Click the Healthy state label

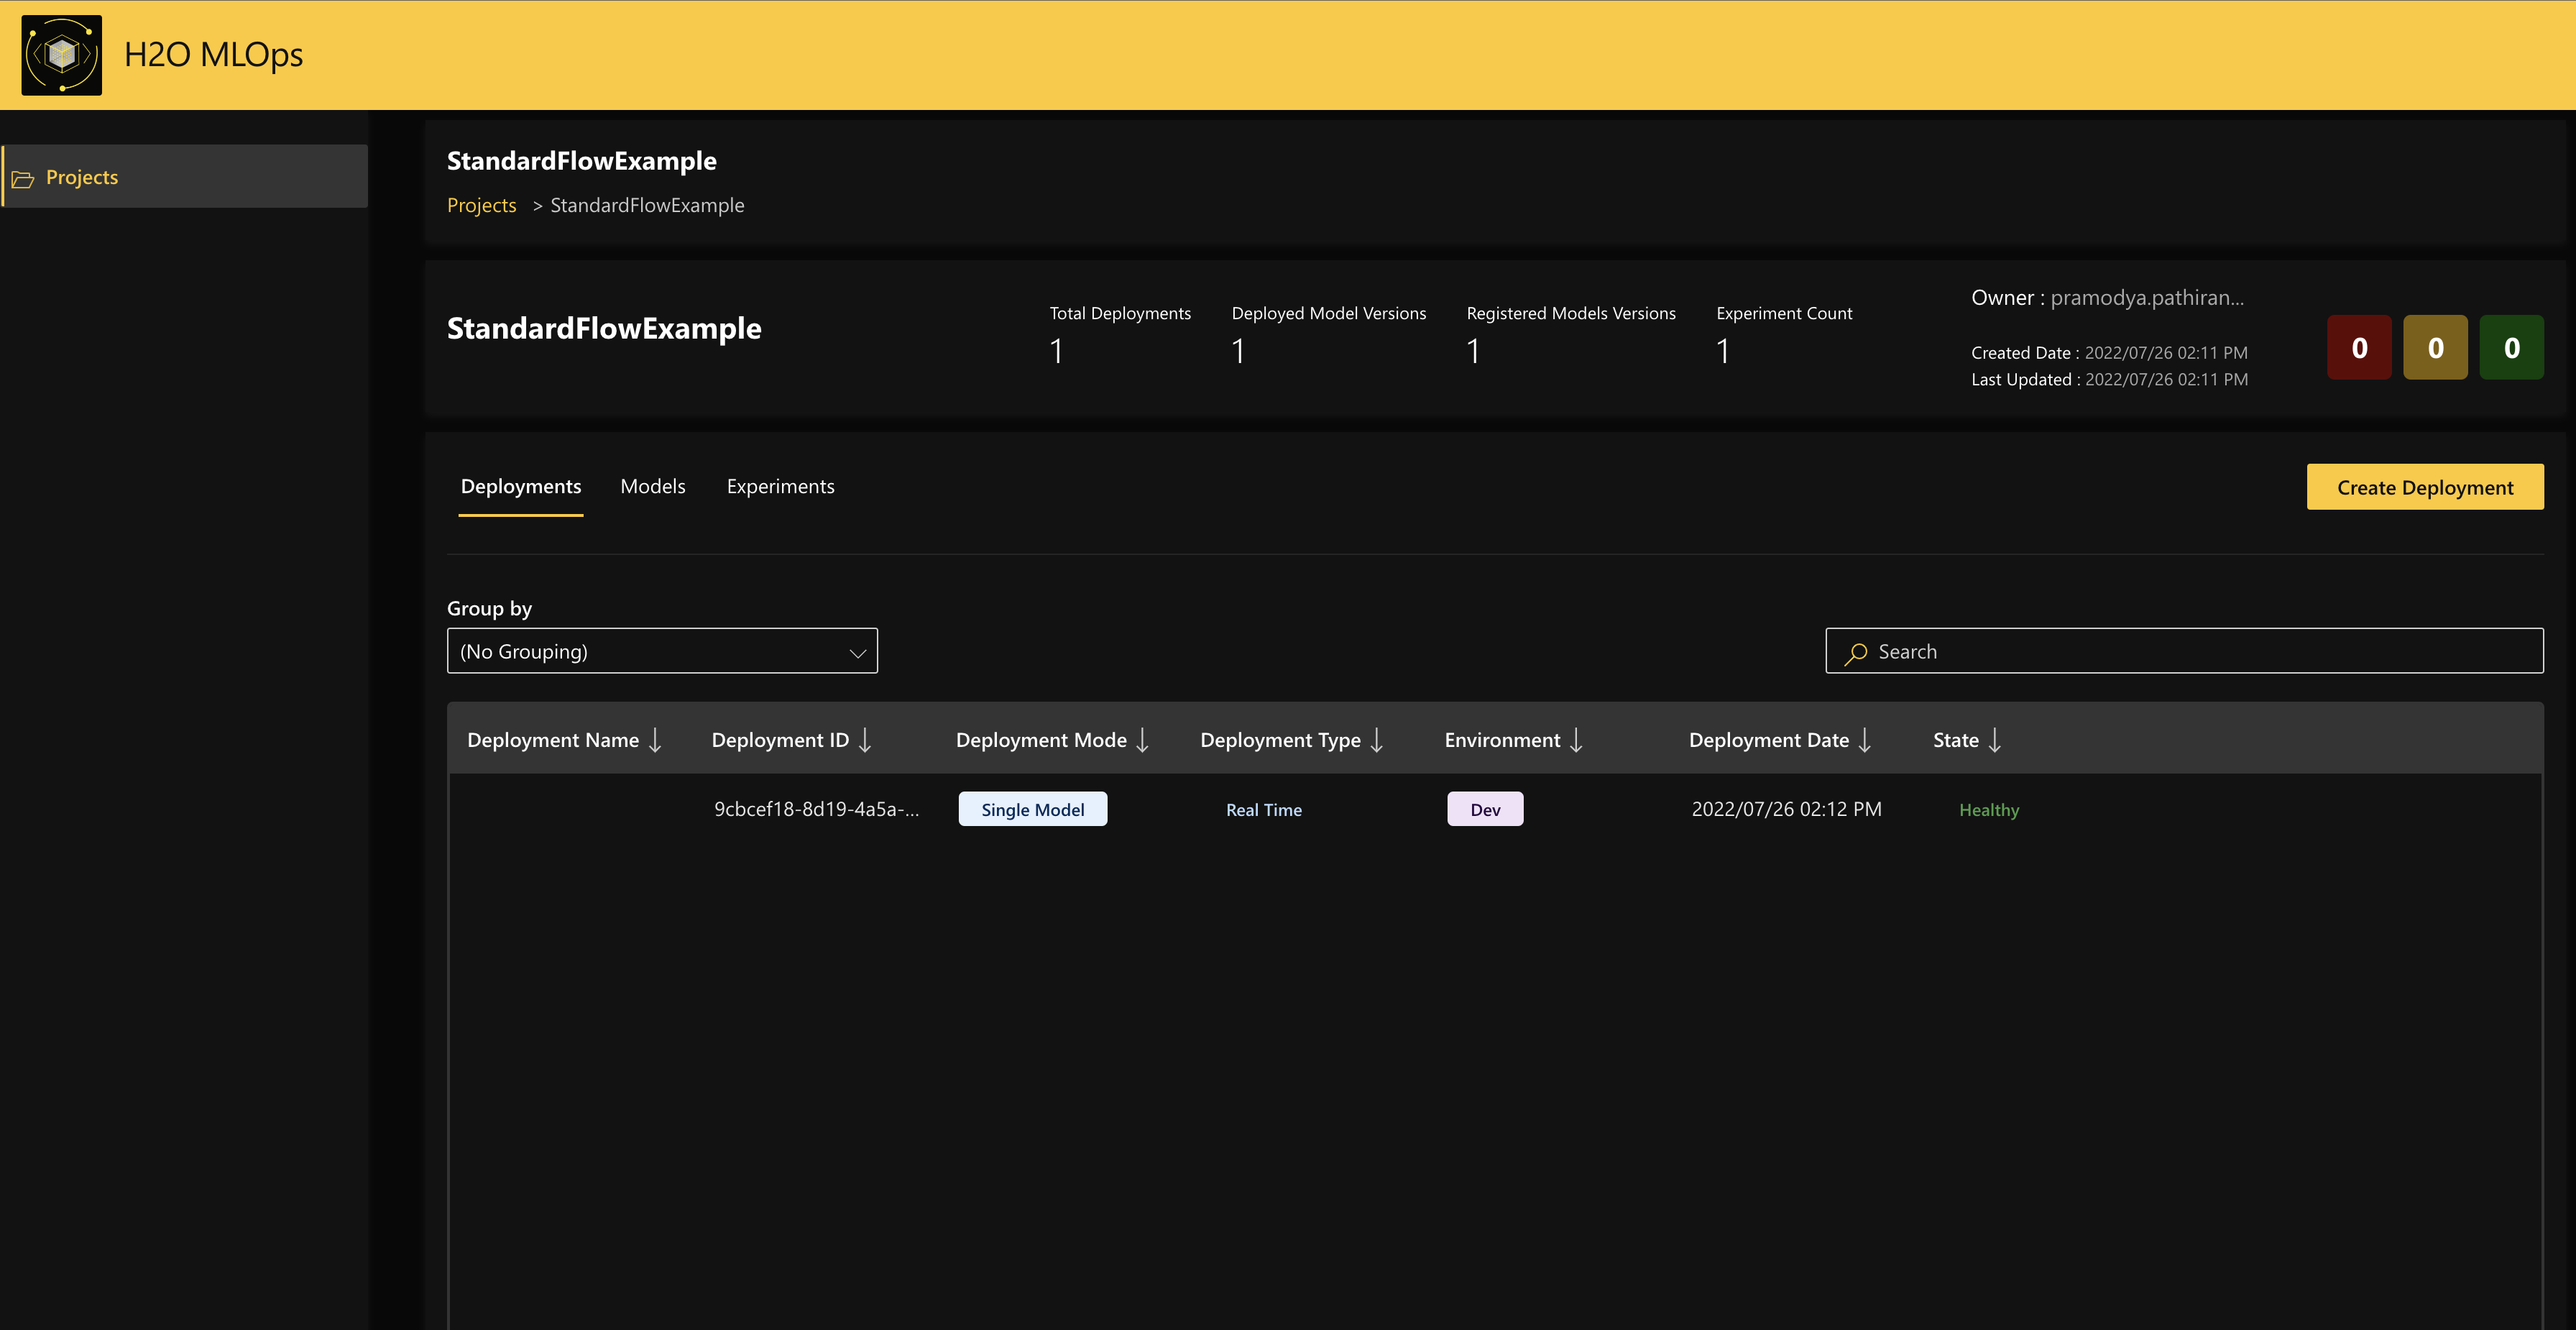[1989, 810]
